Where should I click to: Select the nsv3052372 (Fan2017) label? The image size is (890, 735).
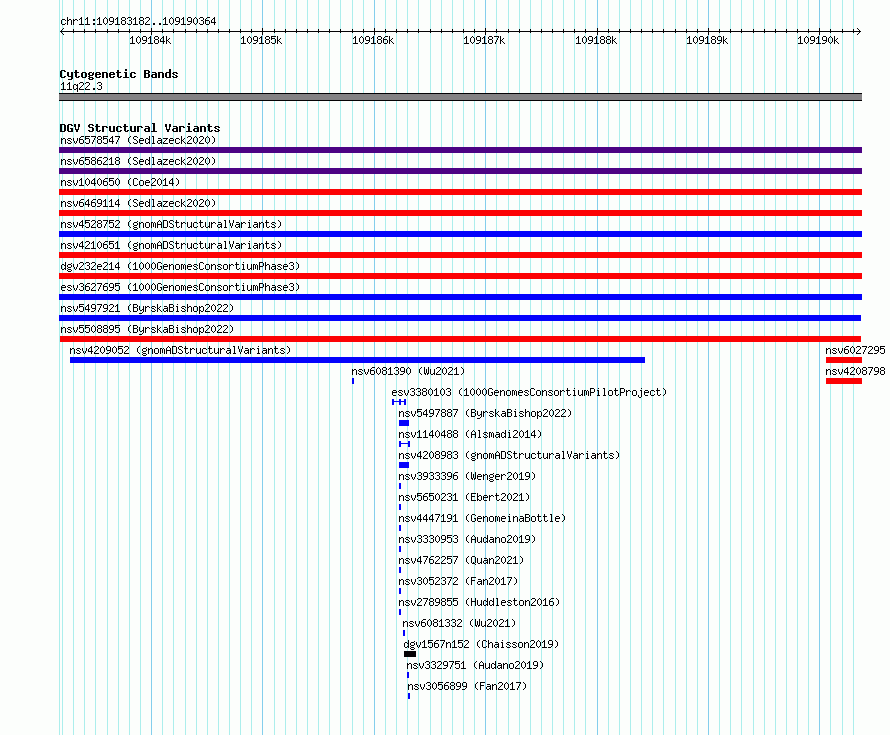458,581
